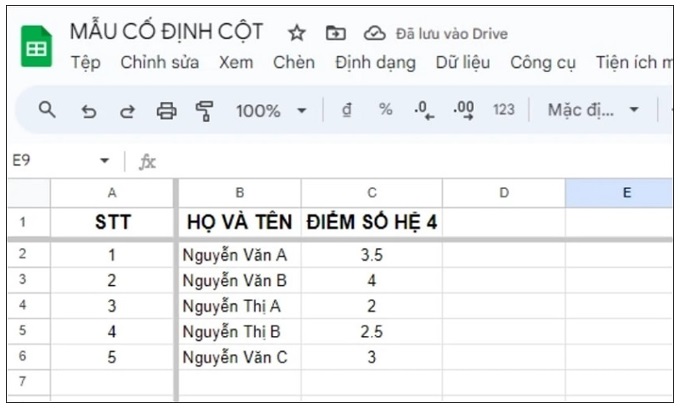Click the undo arrow

(89, 111)
